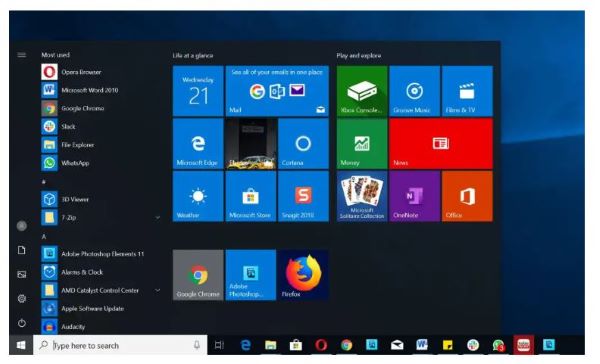Open the Films & TV tile
600x364 pixels.
(x=467, y=91)
